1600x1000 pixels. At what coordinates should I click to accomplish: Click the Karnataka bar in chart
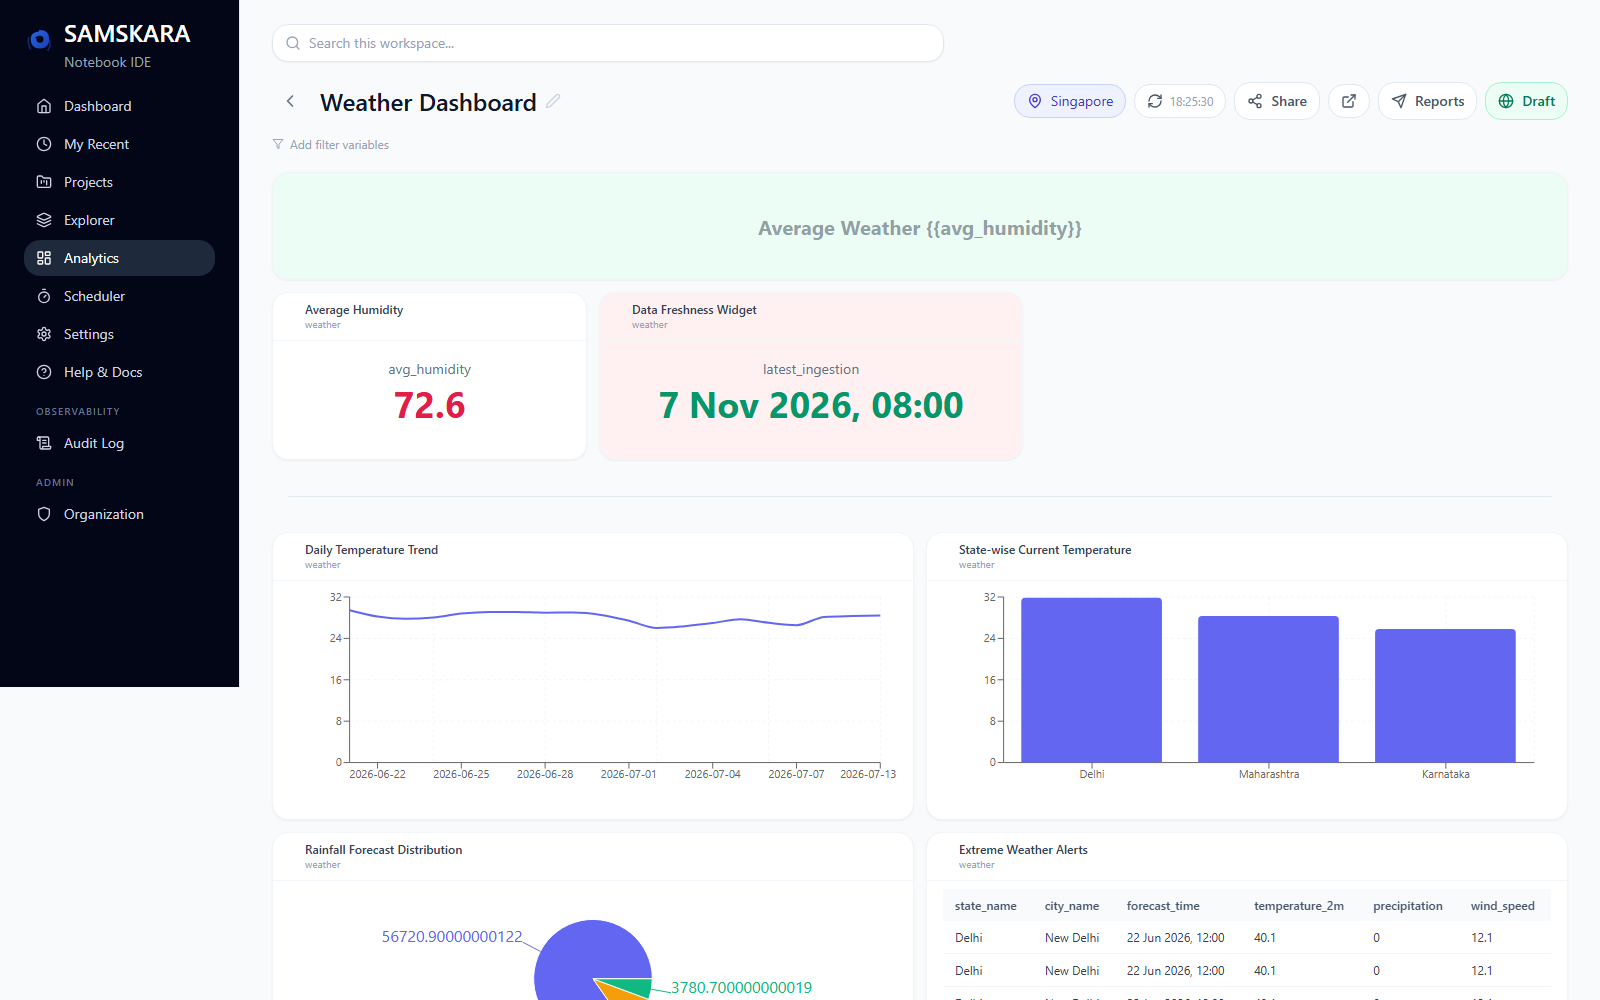(1445, 695)
